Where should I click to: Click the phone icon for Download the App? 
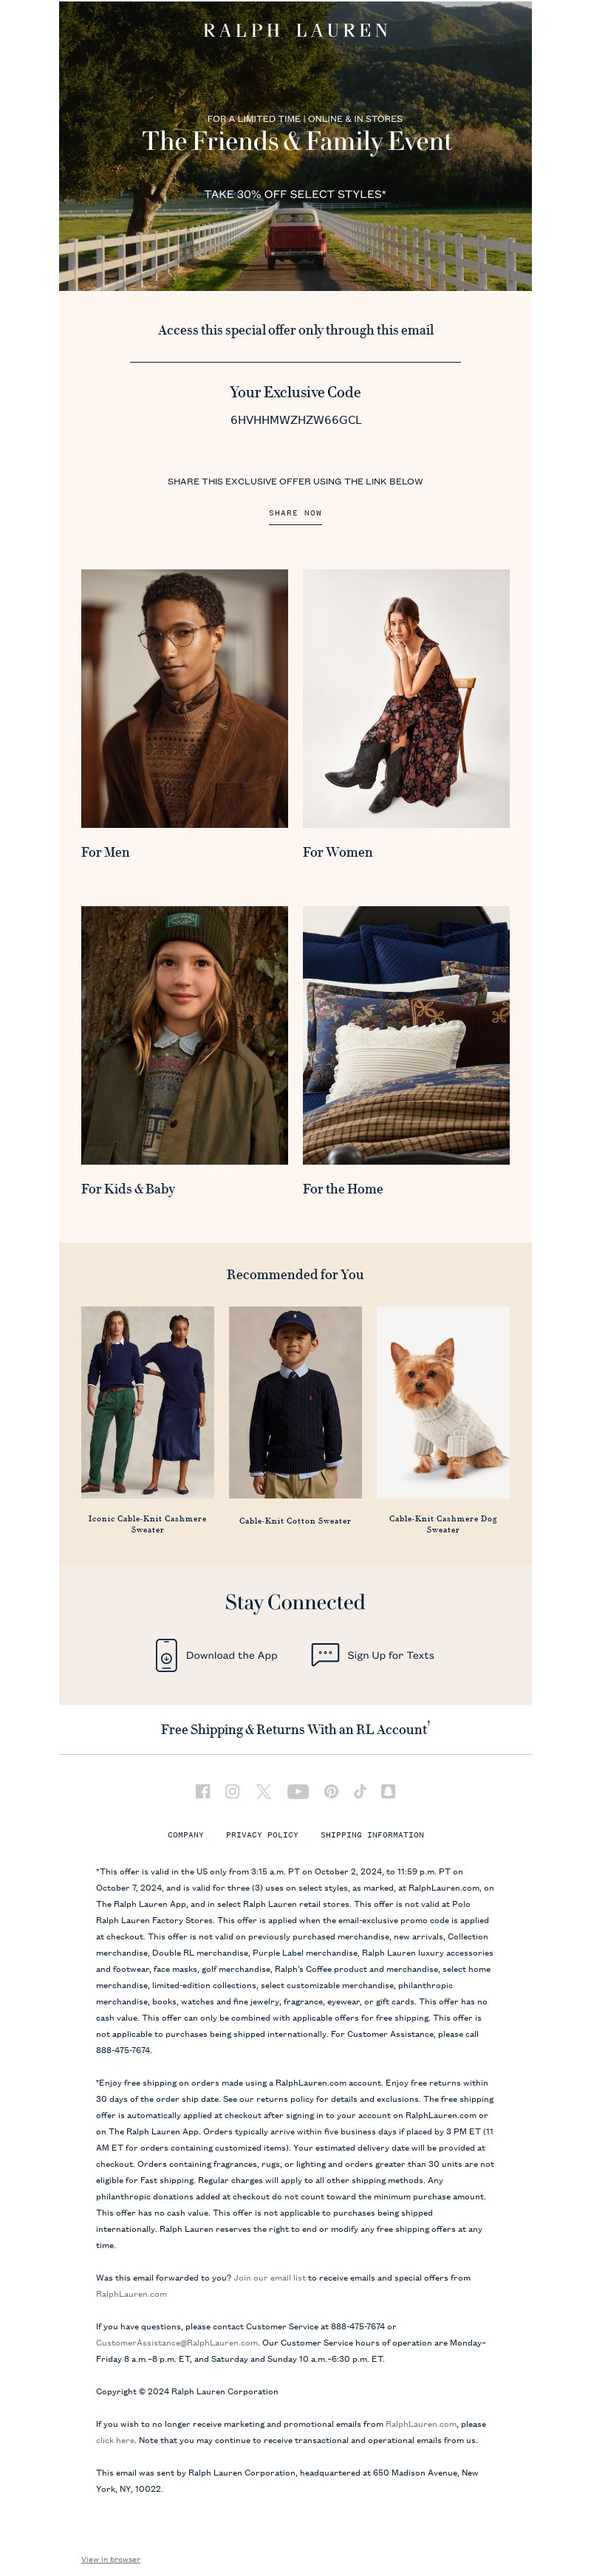click(166, 1655)
